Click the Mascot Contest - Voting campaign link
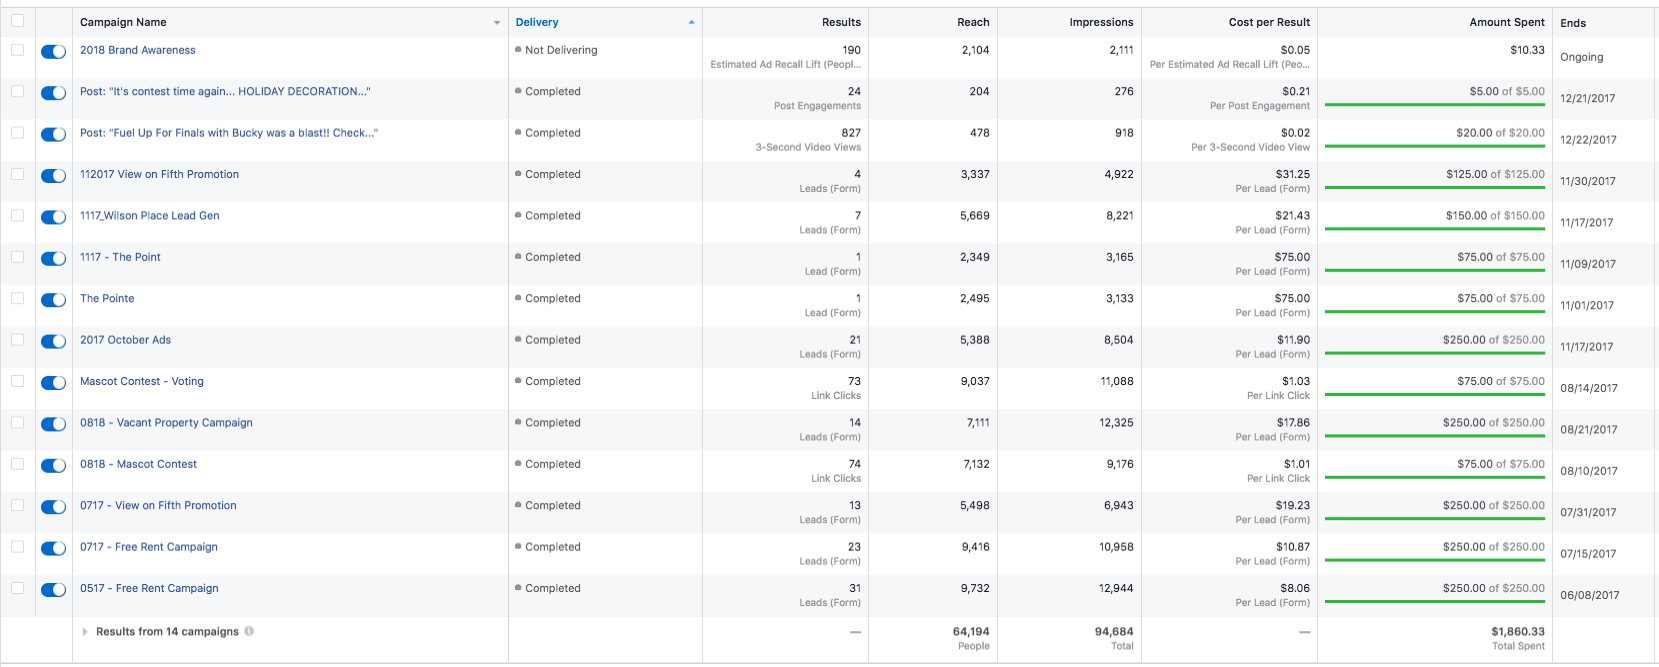 coord(142,381)
